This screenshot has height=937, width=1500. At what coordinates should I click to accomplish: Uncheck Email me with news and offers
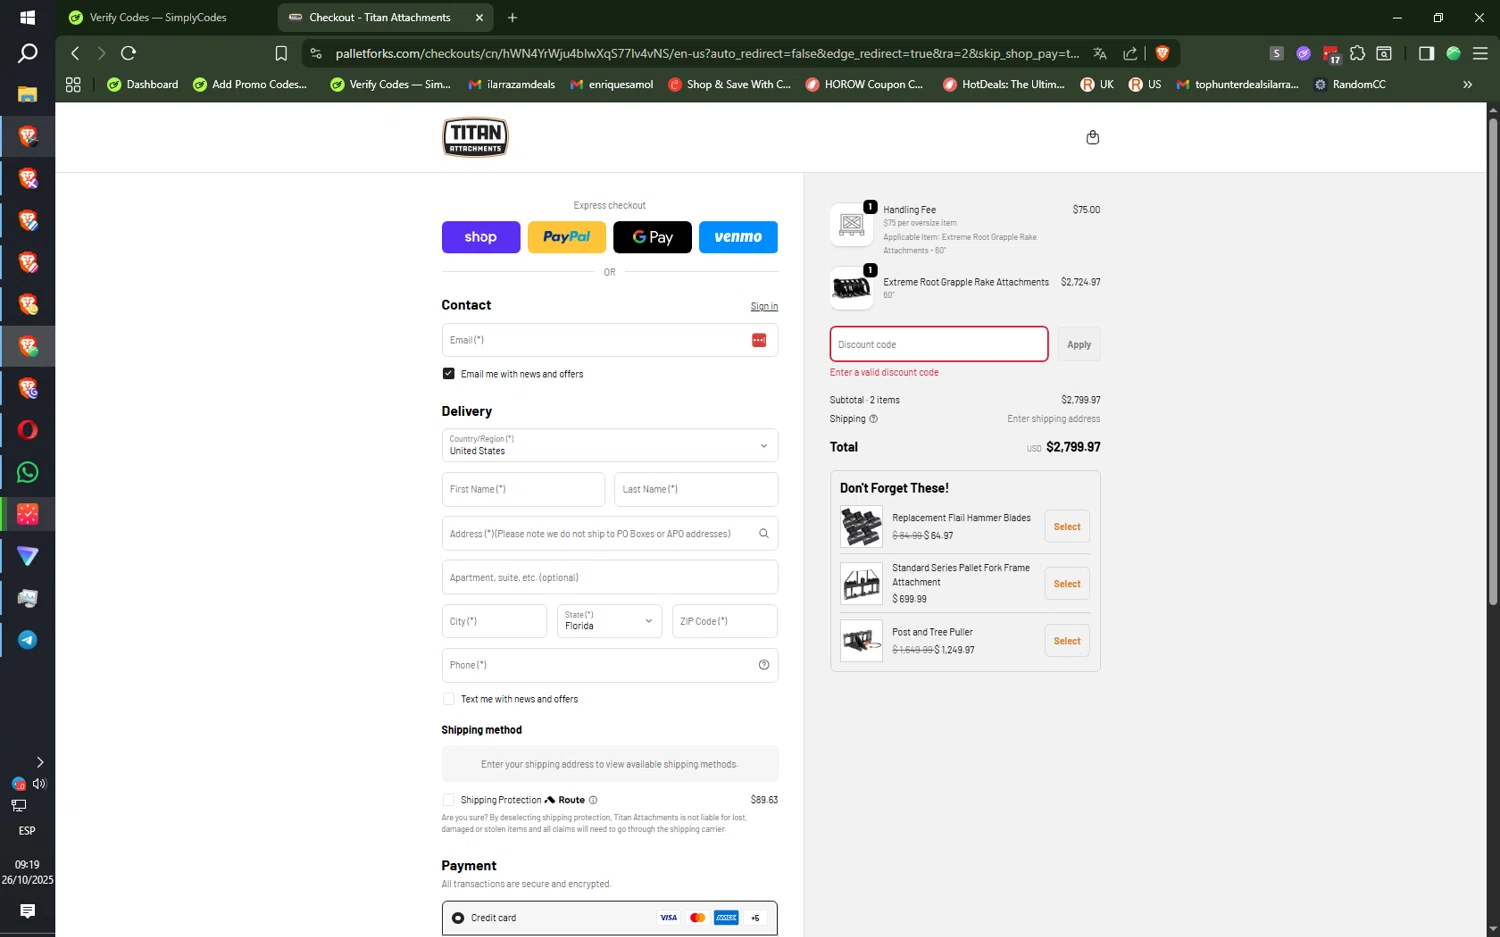click(448, 373)
